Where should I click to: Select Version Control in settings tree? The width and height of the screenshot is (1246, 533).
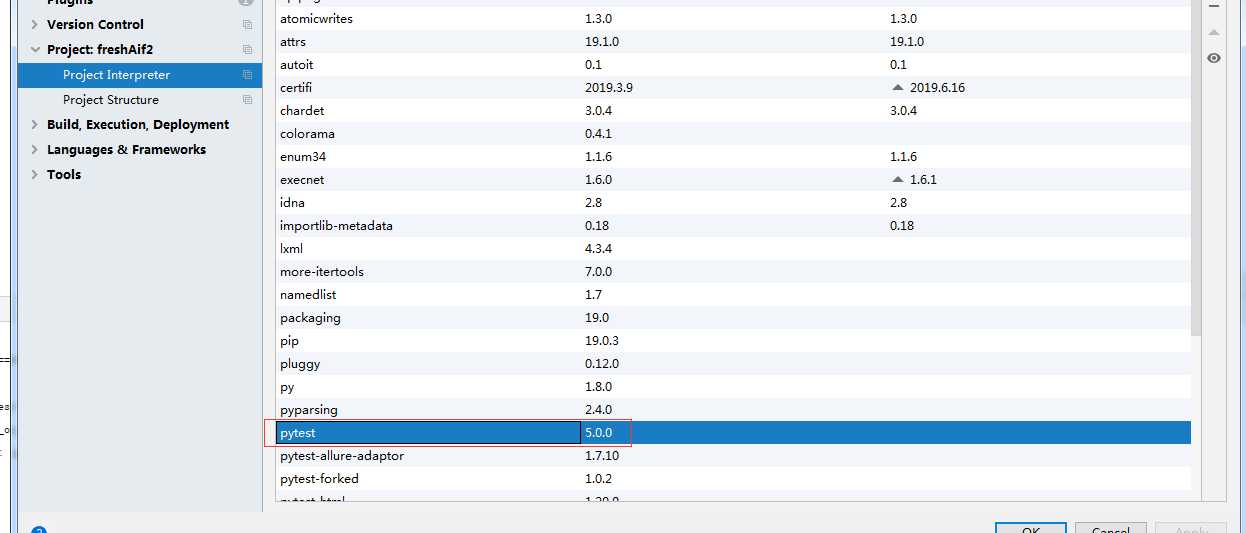coord(95,24)
